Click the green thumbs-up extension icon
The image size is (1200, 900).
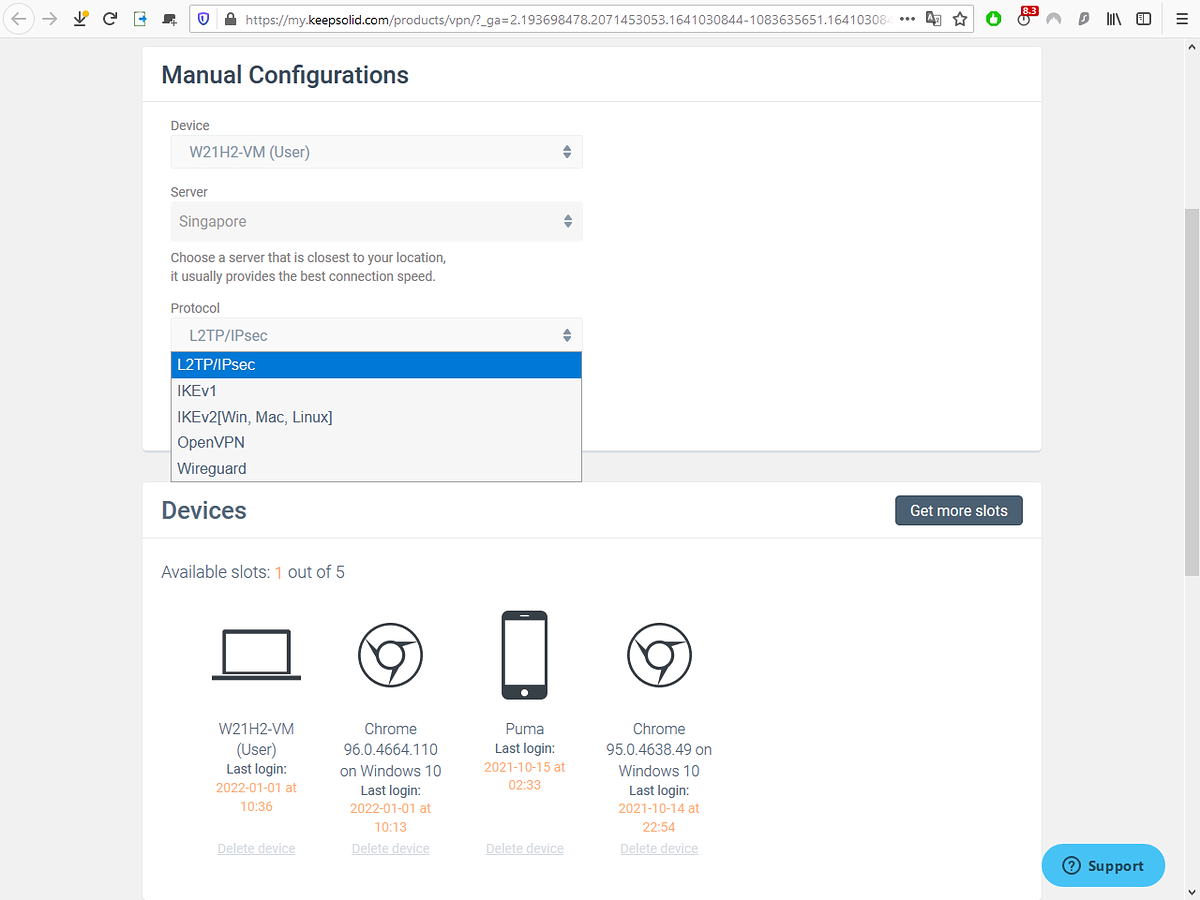[x=993, y=18]
